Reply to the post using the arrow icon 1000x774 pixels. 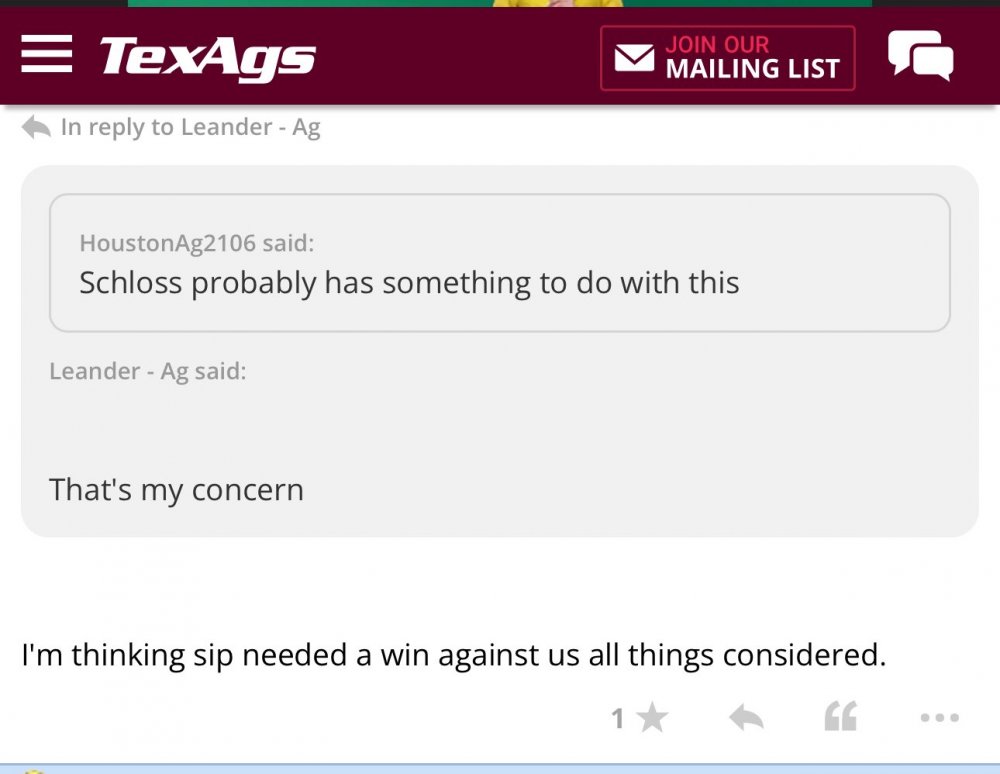click(x=746, y=717)
